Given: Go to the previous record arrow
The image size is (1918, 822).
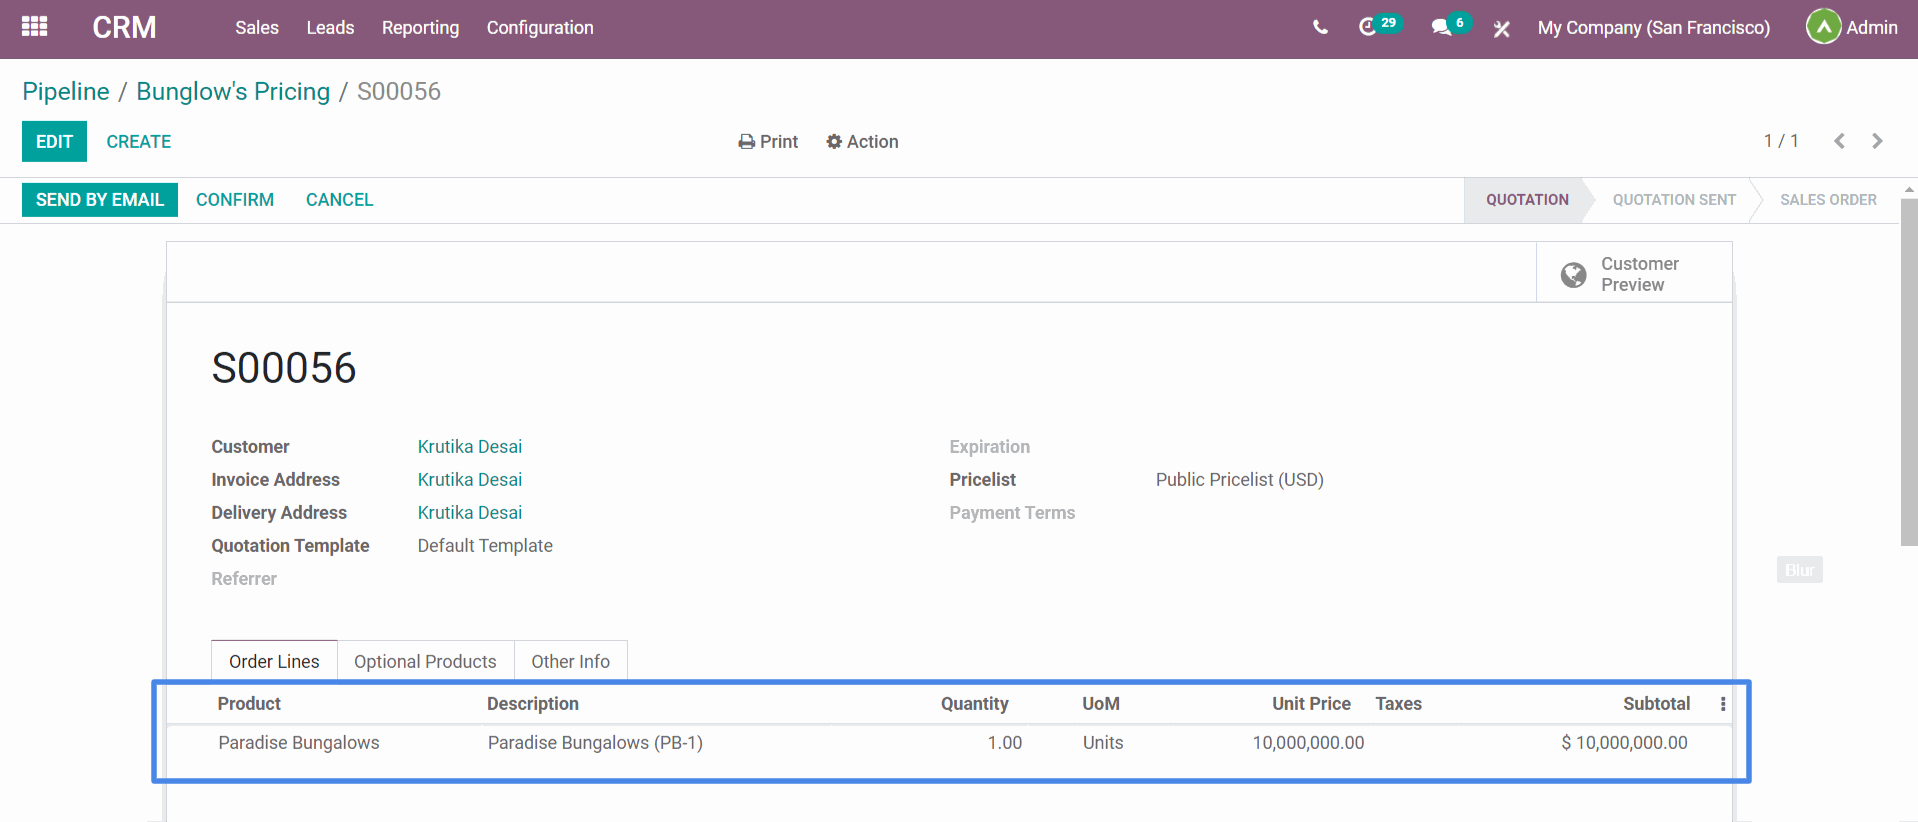Looking at the screenshot, I should 1839,141.
